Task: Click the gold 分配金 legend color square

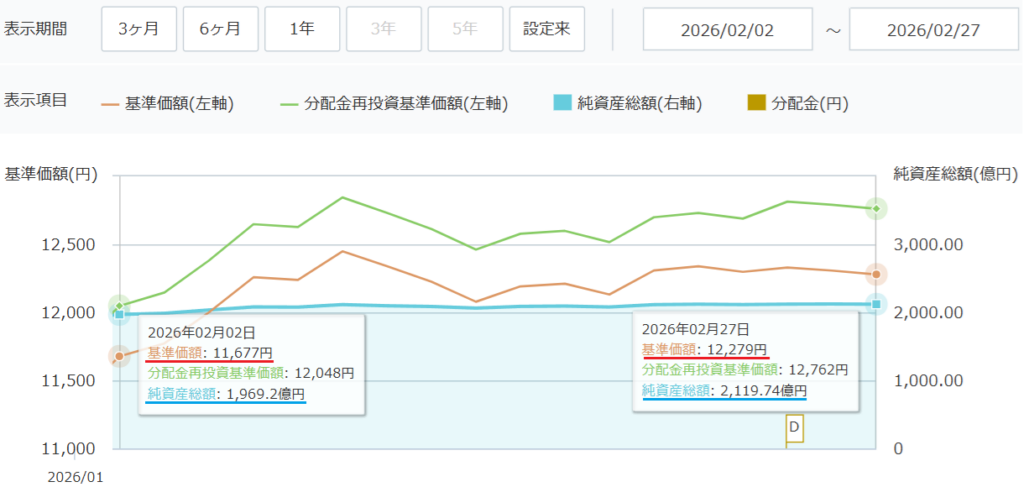Action: 756,102
